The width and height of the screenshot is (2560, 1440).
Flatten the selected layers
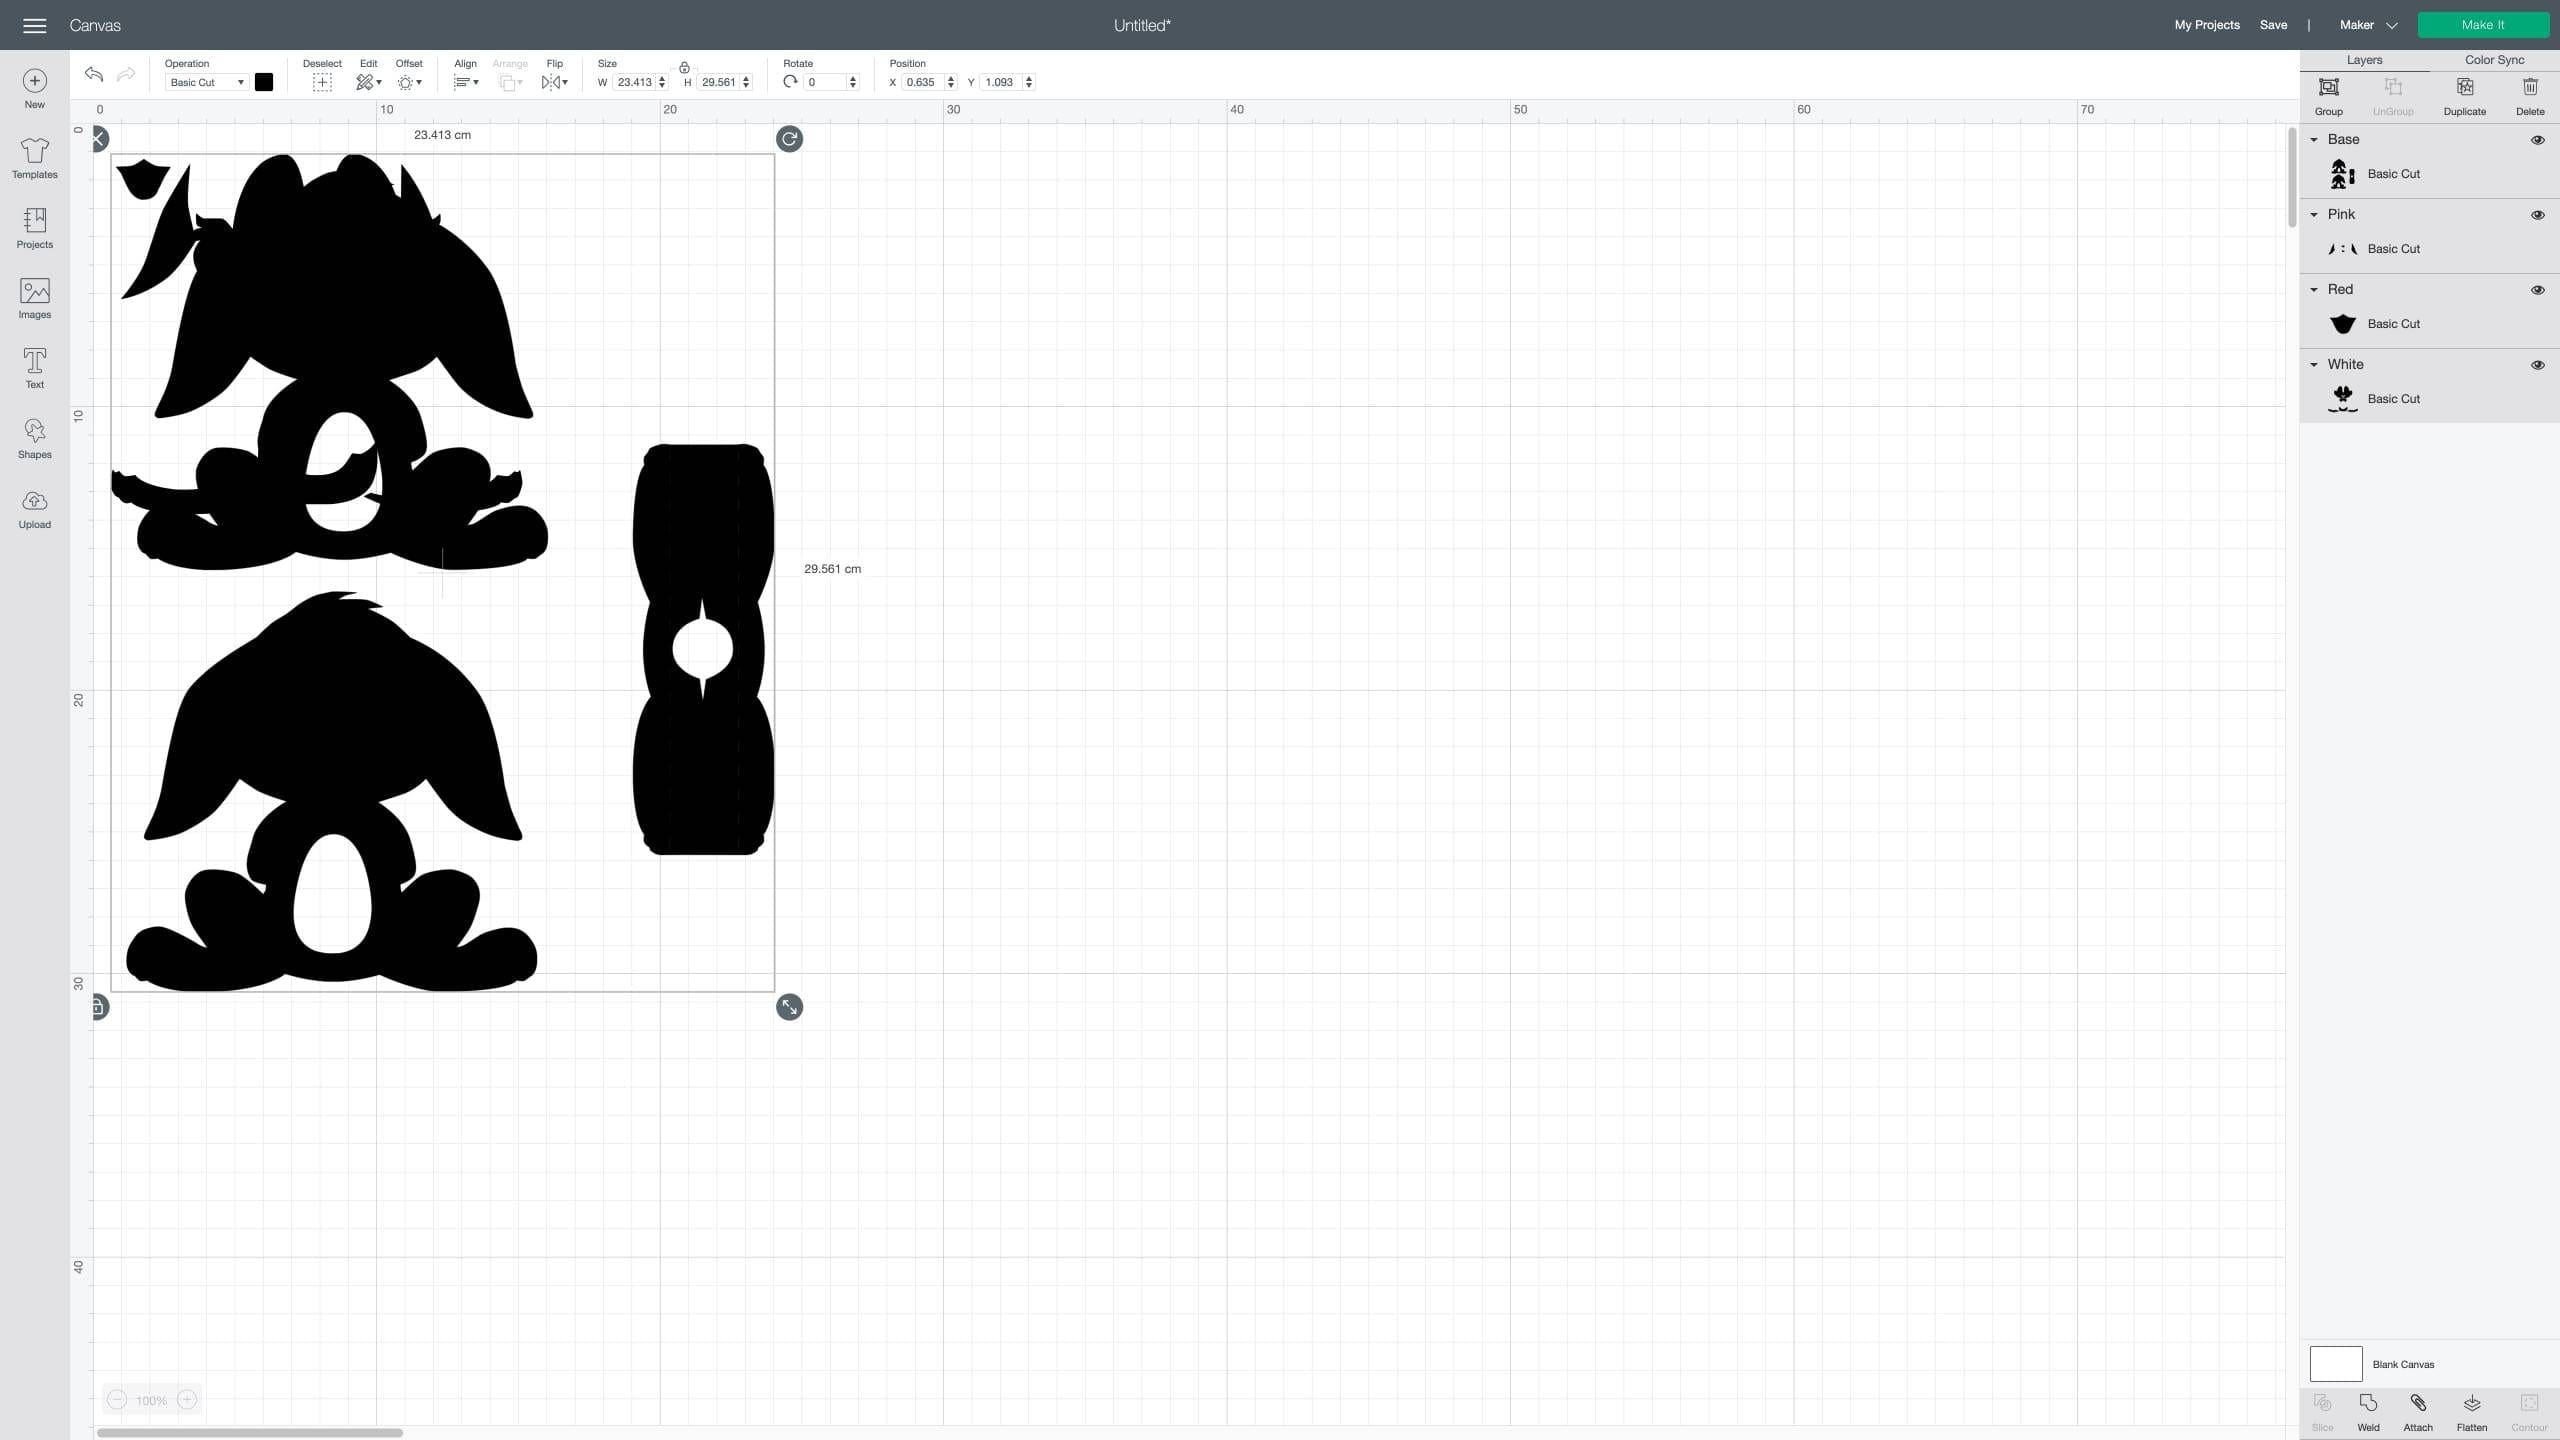click(x=2471, y=1412)
